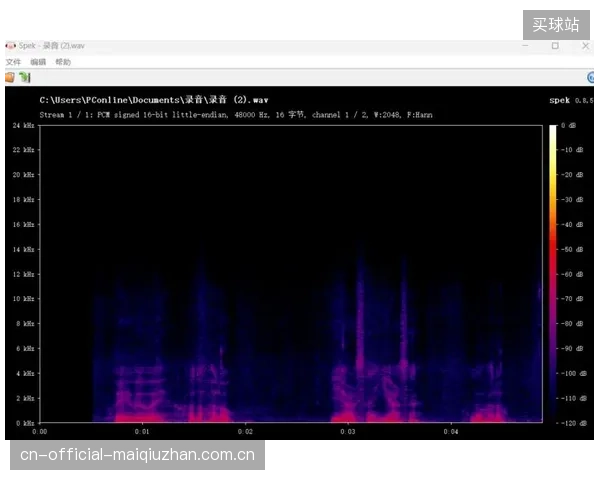
Task: Click the orange open-file toolbar icon
Action: pyautogui.click(x=10, y=77)
